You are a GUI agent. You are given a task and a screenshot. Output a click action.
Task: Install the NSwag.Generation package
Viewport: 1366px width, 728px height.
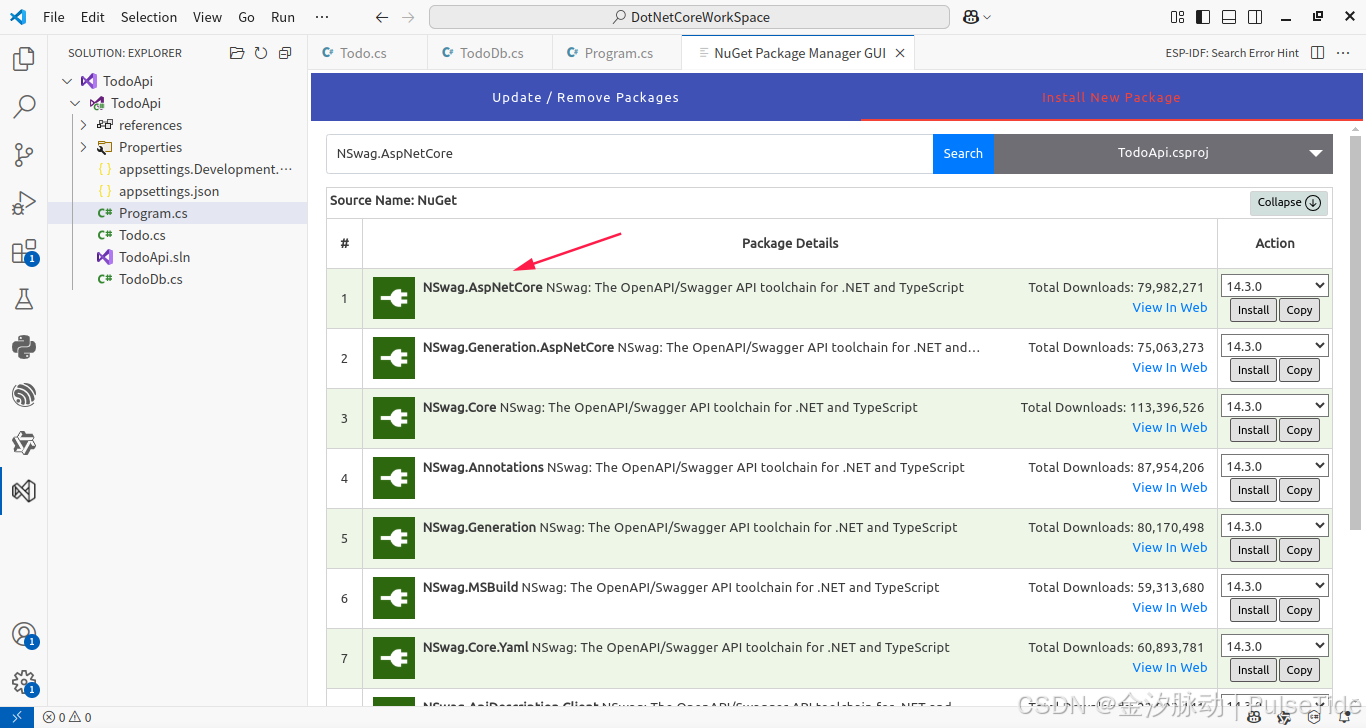(x=1253, y=550)
